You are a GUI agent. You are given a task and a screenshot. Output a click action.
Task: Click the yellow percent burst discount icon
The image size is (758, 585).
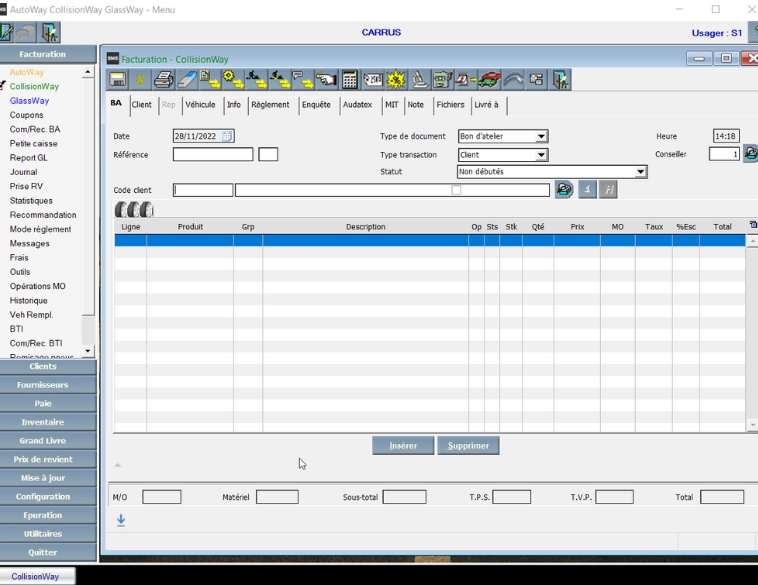click(396, 79)
